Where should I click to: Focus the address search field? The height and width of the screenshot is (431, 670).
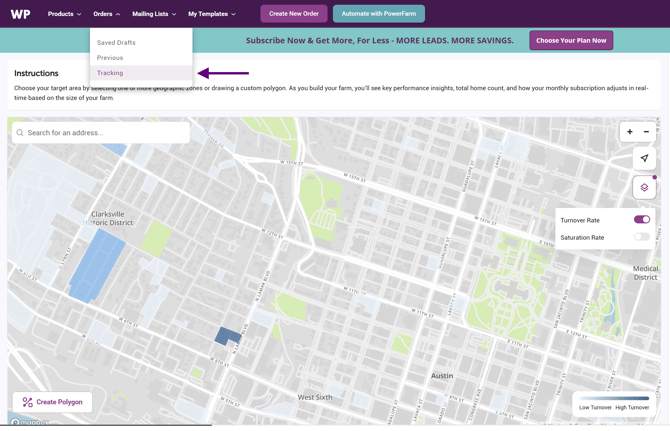(101, 133)
